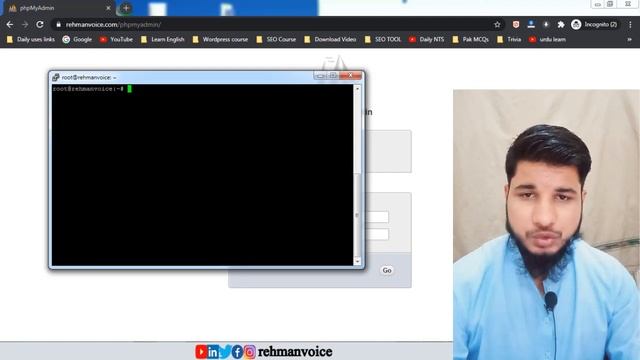Go back using browser back arrow

click(10, 24)
